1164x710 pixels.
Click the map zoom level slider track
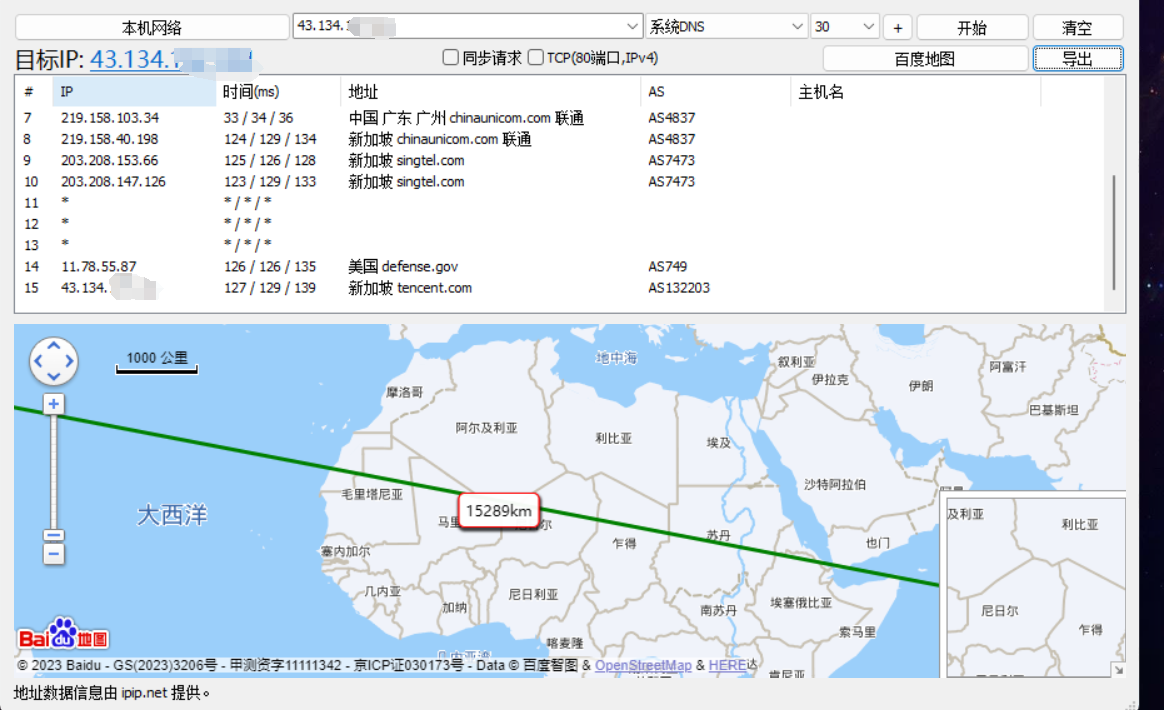[x=54, y=470]
